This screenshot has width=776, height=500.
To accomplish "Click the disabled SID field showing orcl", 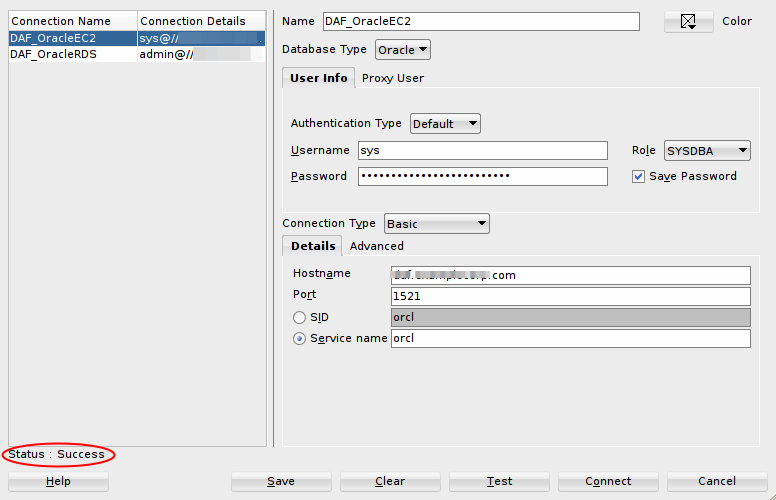I will click(571, 317).
